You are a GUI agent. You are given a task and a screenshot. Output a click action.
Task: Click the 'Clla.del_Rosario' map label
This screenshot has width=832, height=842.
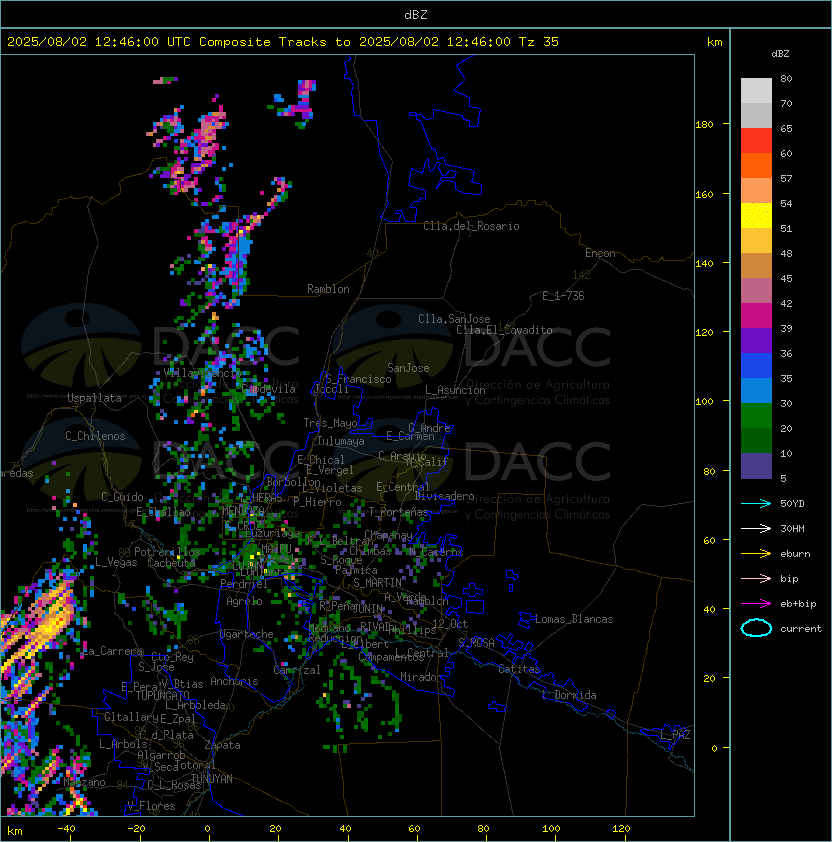point(471,226)
